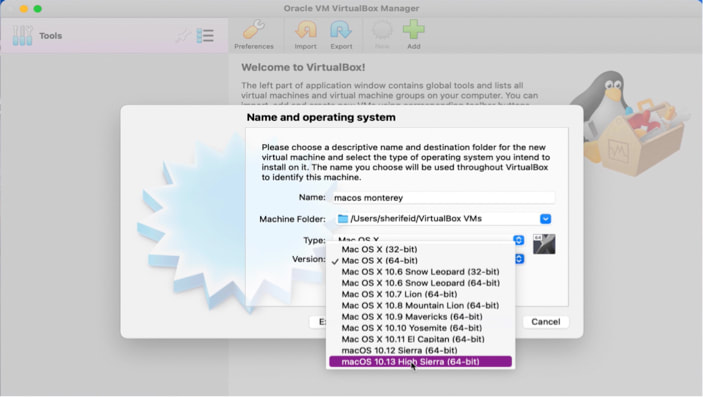The width and height of the screenshot is (703, 397).
Task: Select Mac OS X 10.6 Snow Leopard (32-bit)
Action: pos(421,272)
